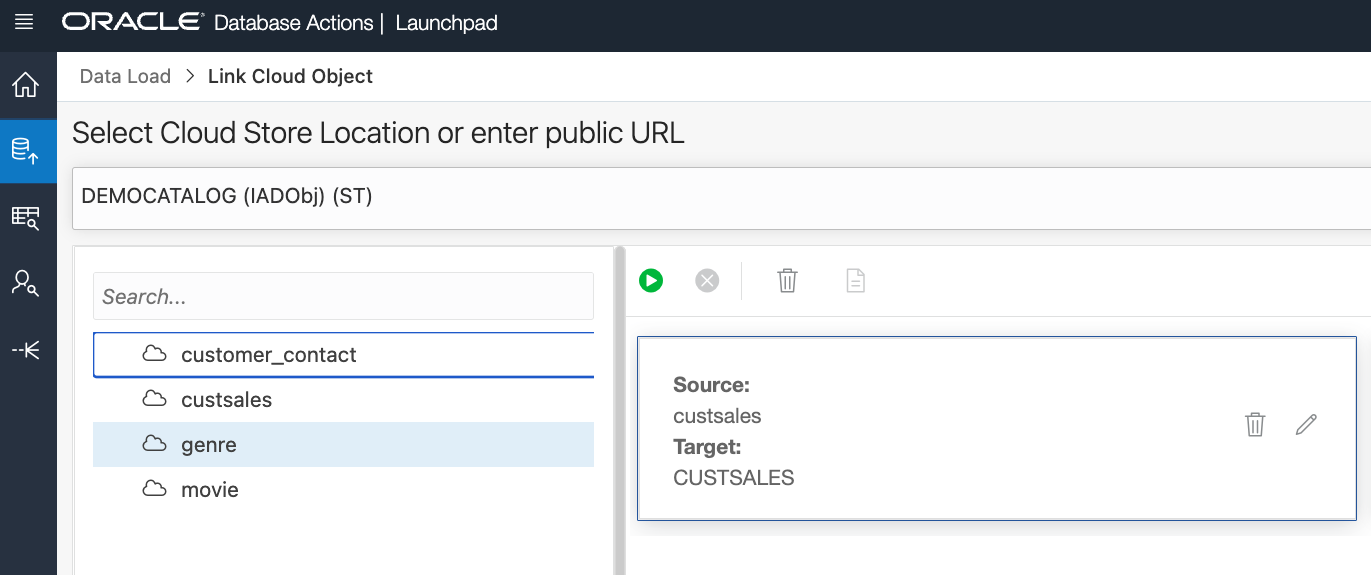This screenshot has width=1371, height=575.
Task: Select custsales in the object list
Action: pyautogui.click(x=226, y=400)
